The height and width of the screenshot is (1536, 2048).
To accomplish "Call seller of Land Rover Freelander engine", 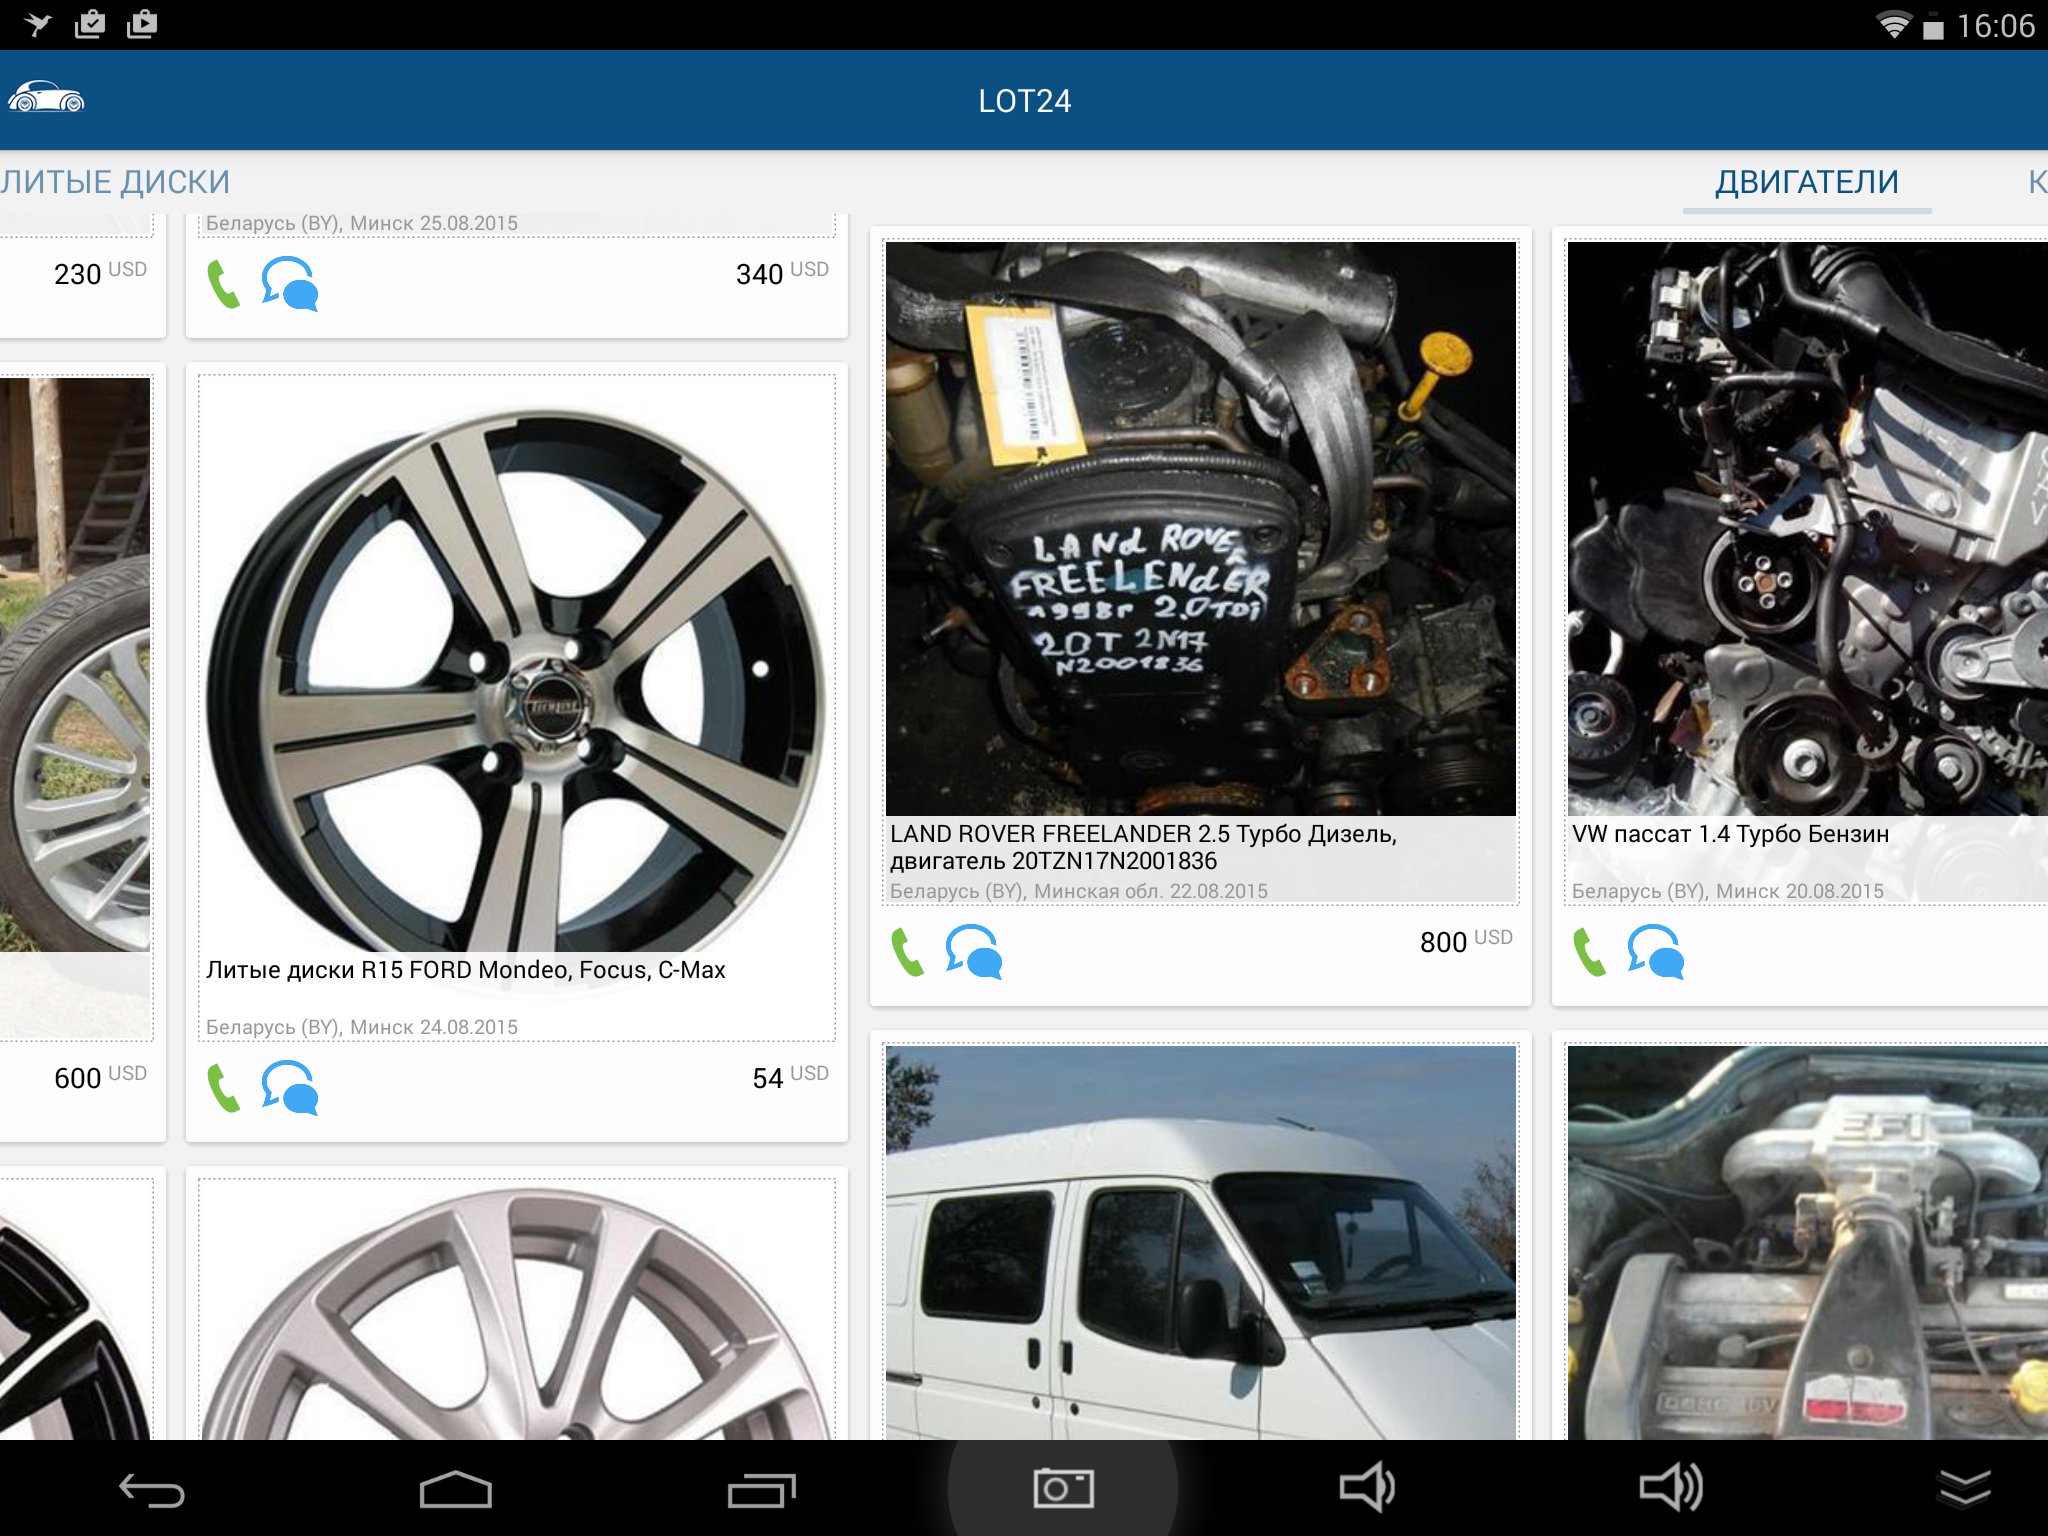I will pos(907,952).
